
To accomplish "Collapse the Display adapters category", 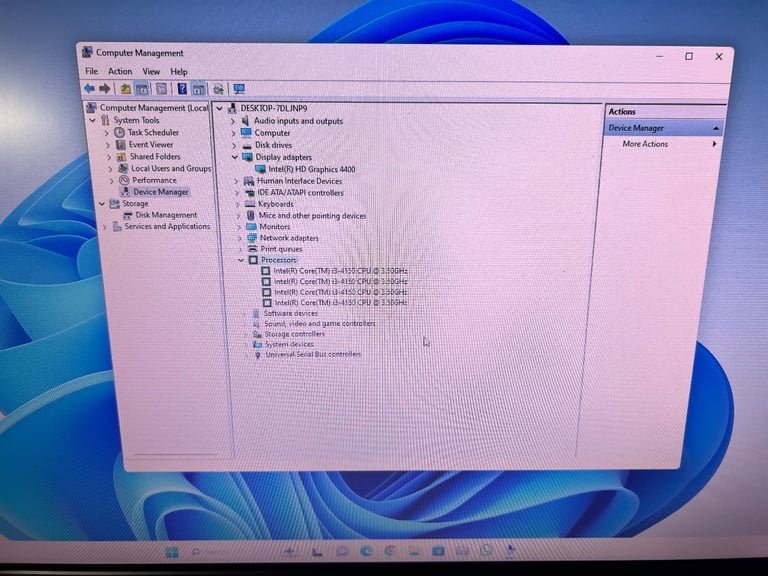I will 235,157.
